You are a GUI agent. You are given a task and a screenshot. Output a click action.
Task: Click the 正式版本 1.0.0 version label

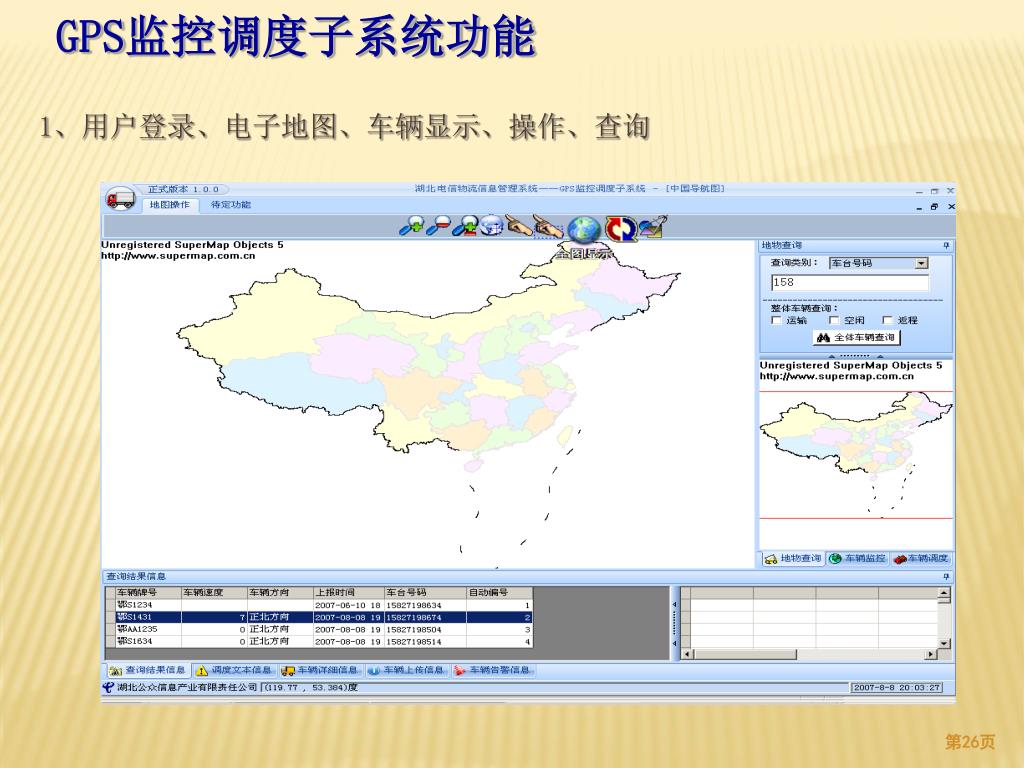[184, 189]
